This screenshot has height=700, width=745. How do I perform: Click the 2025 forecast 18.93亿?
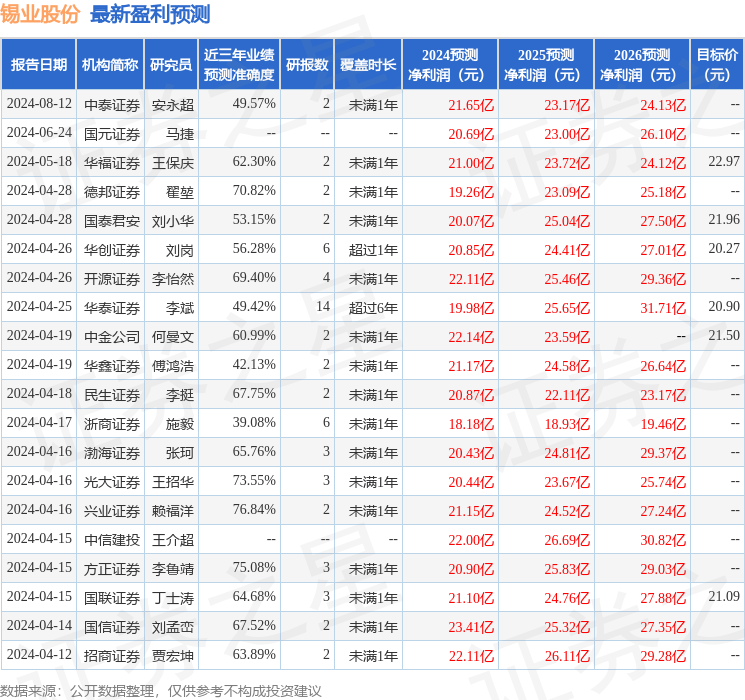tap(567, 424)
